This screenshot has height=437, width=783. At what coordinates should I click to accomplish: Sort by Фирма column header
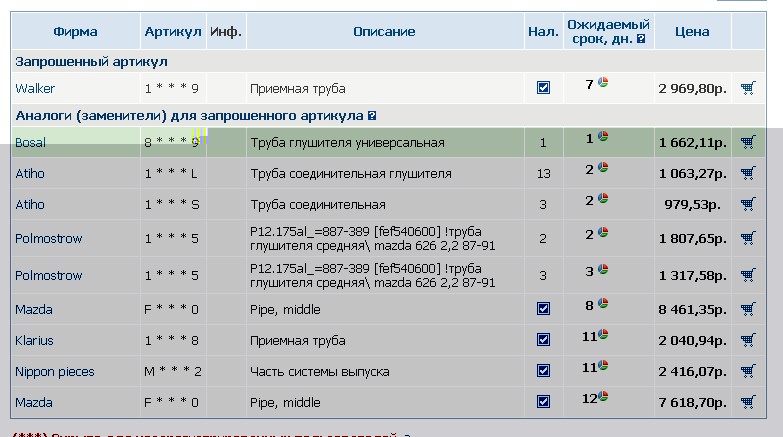75,31
